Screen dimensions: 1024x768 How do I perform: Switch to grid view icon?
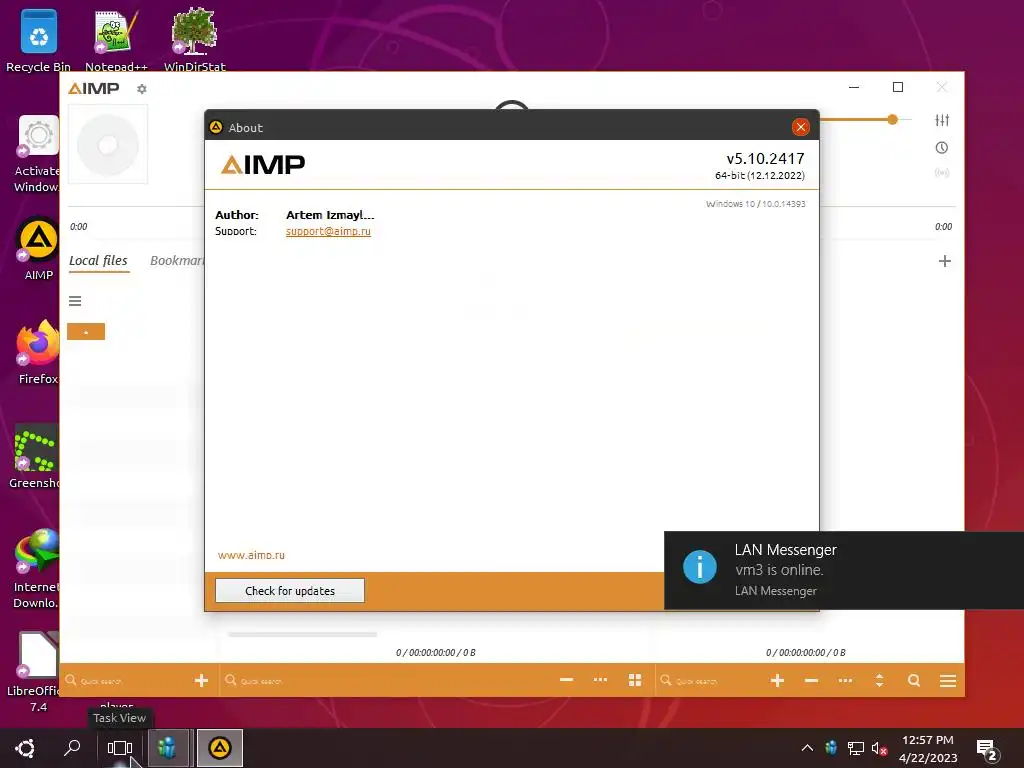pyautogui.click(x=635, y=680)
